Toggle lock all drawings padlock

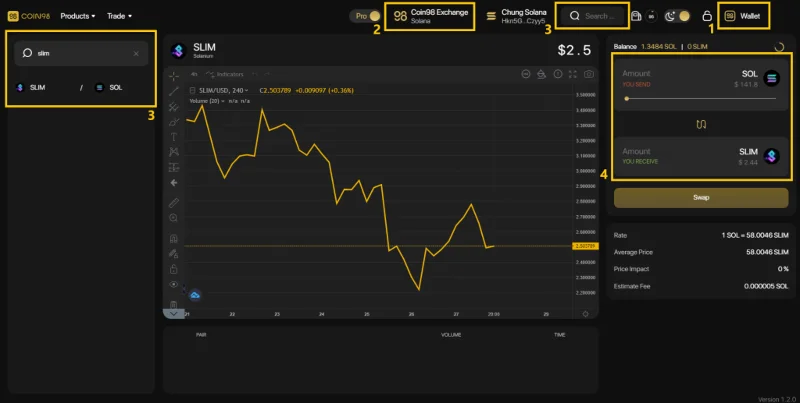[174, 269]
